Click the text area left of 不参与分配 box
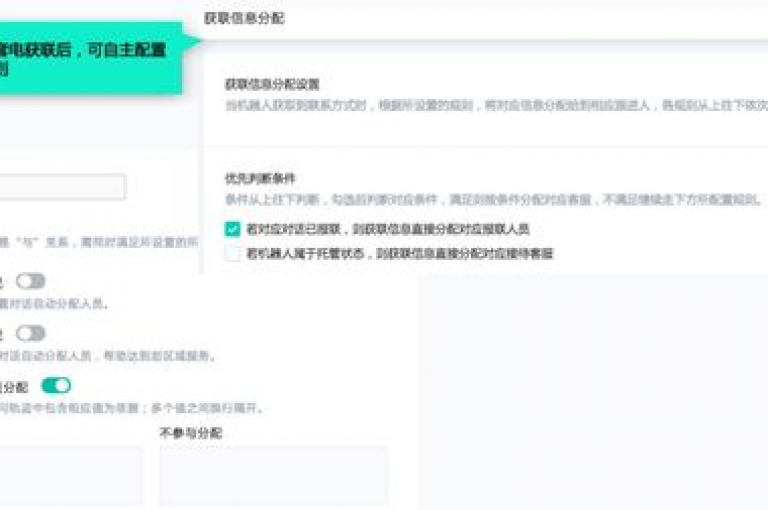Image resolution: width=768 pixels, height=510 pixels. click(71, 476)
